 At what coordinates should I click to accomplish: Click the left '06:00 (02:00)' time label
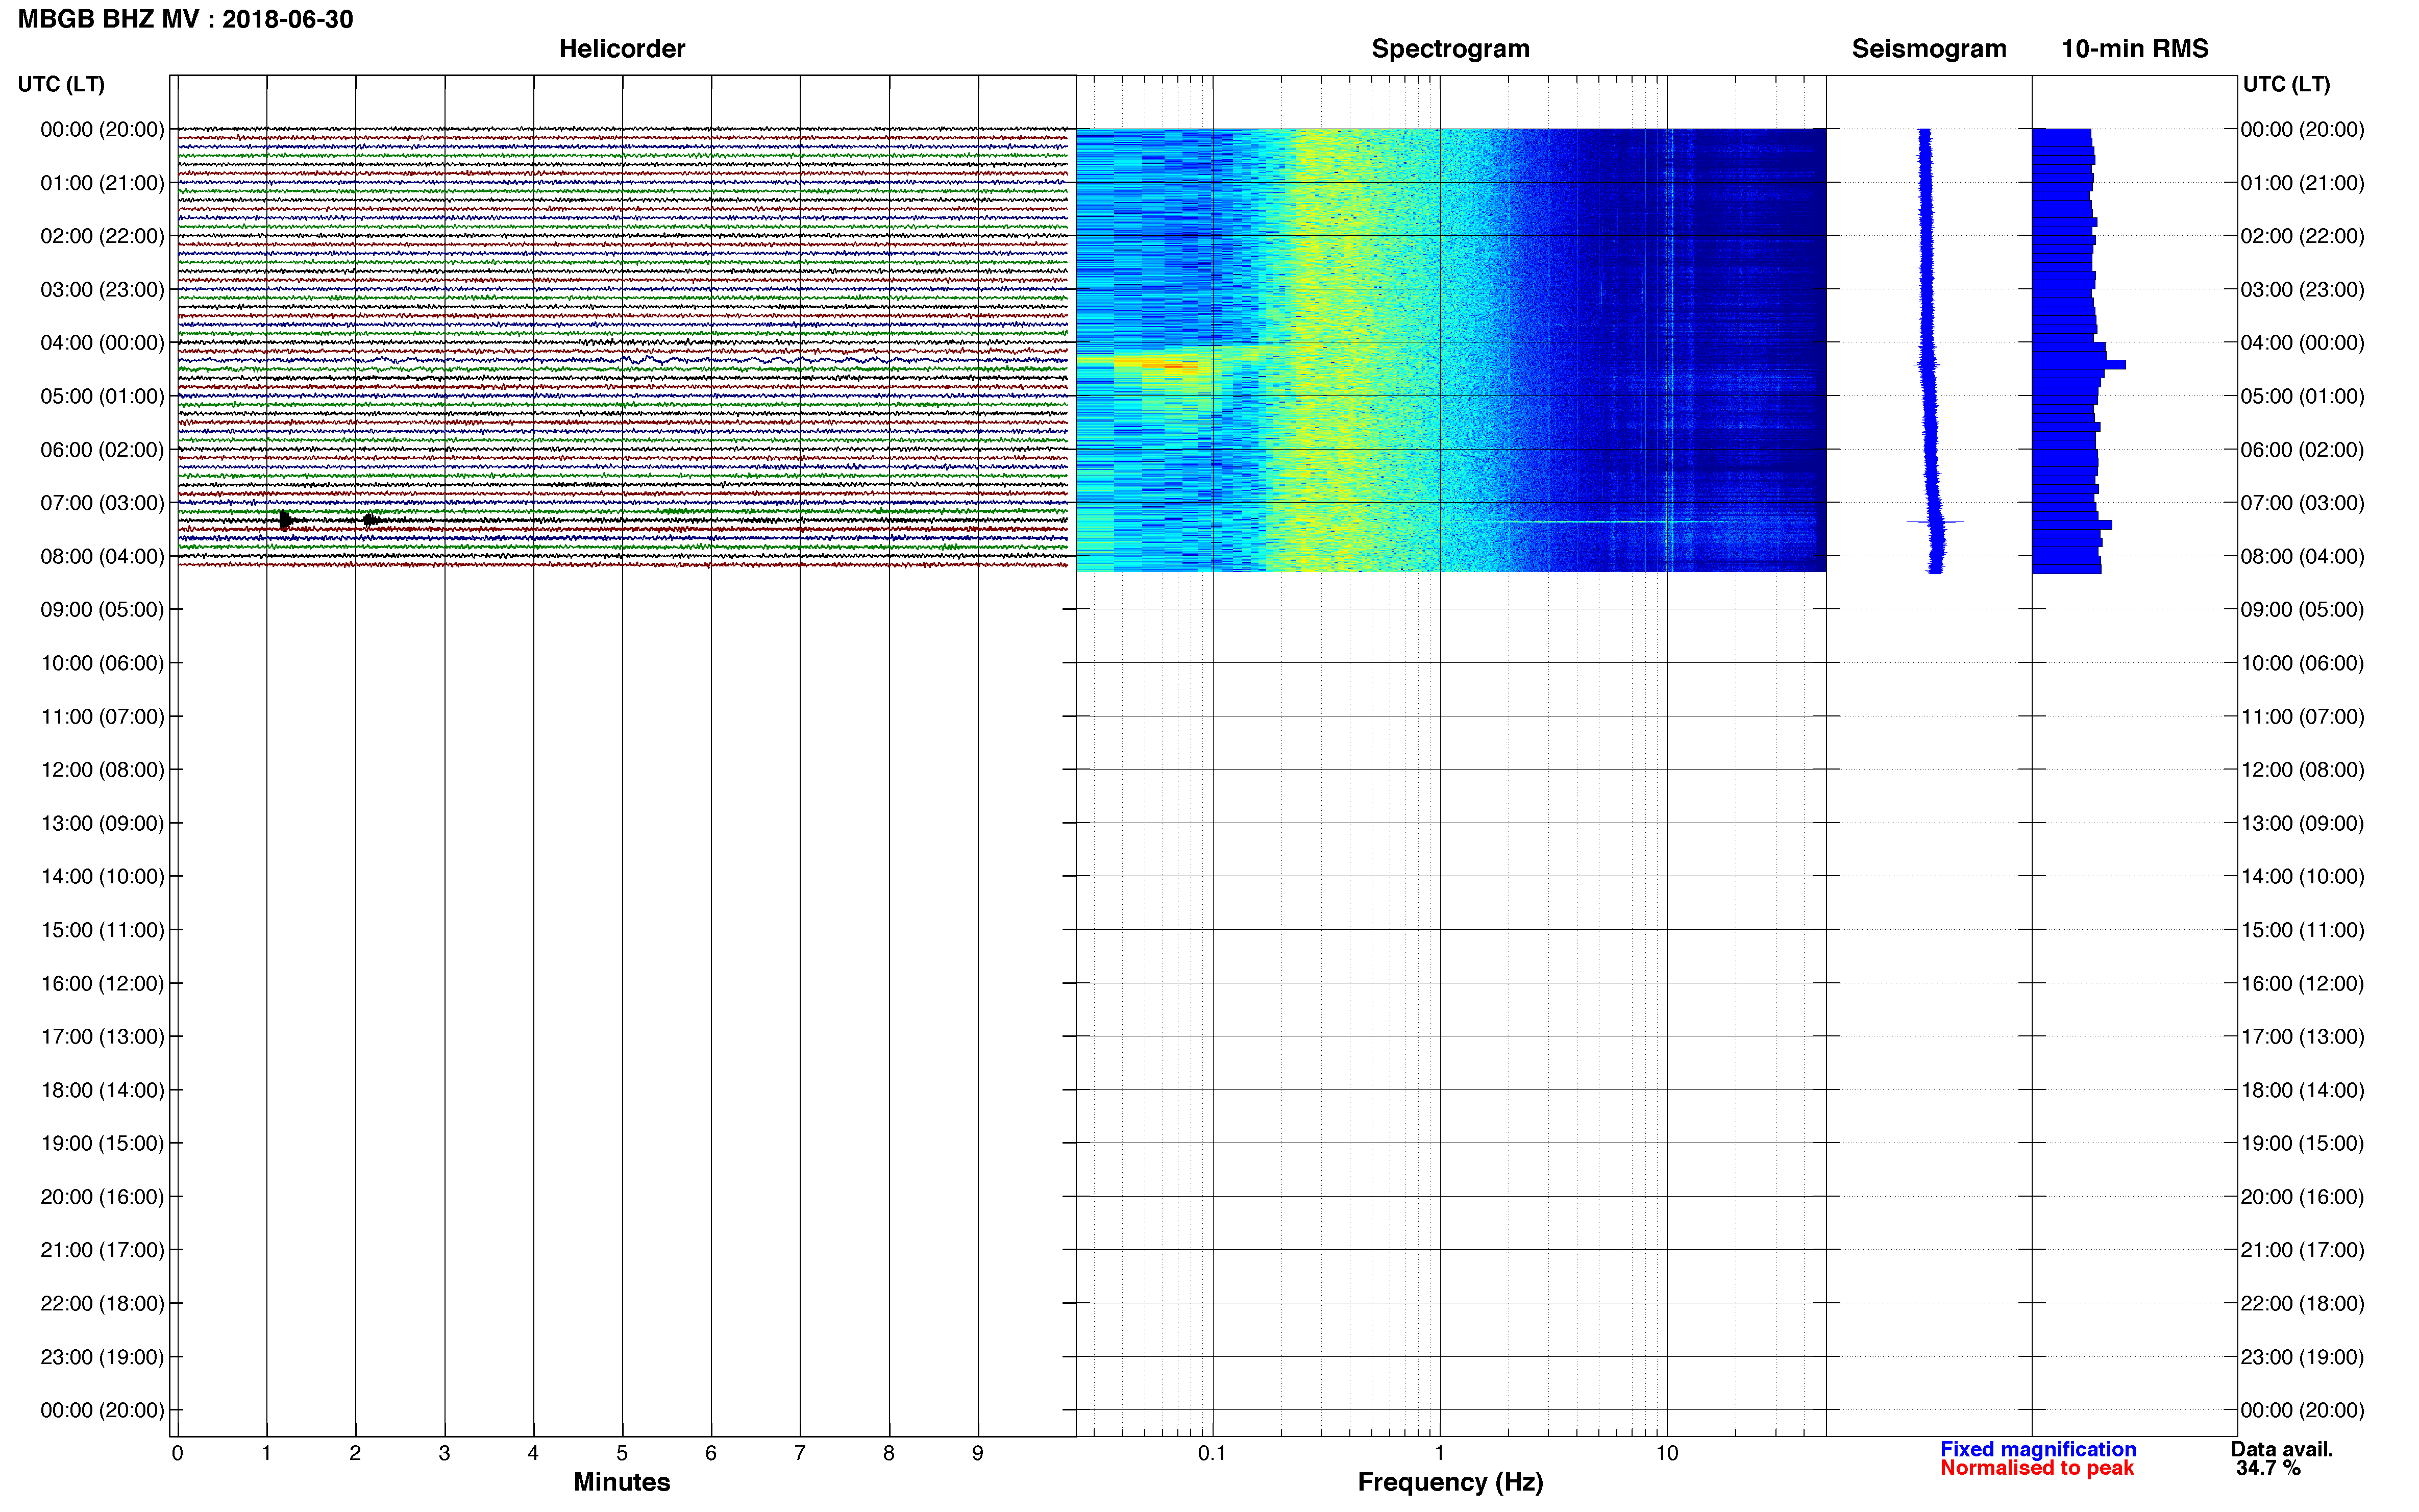102,449
